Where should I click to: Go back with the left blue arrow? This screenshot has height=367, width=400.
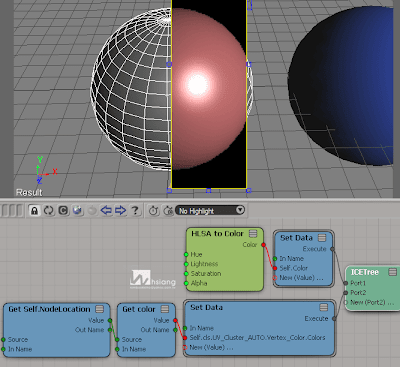[x=106, y=210]
